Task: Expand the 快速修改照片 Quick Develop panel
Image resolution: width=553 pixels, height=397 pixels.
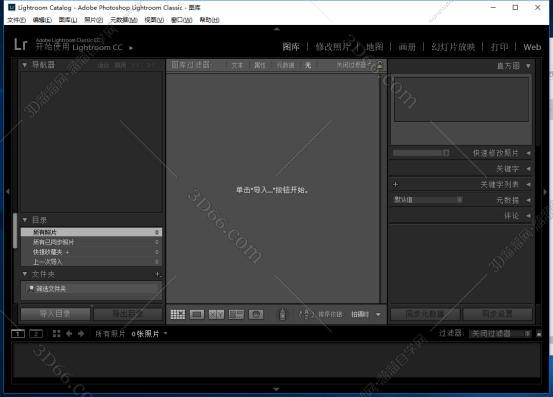Action: [x=528, y=153]
